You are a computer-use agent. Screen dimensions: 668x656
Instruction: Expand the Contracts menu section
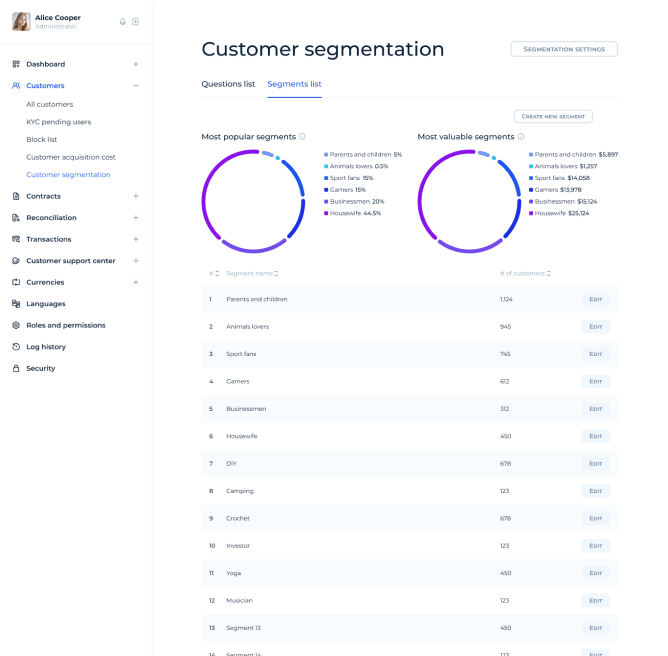pyautogui.click(x=136, y=196)
